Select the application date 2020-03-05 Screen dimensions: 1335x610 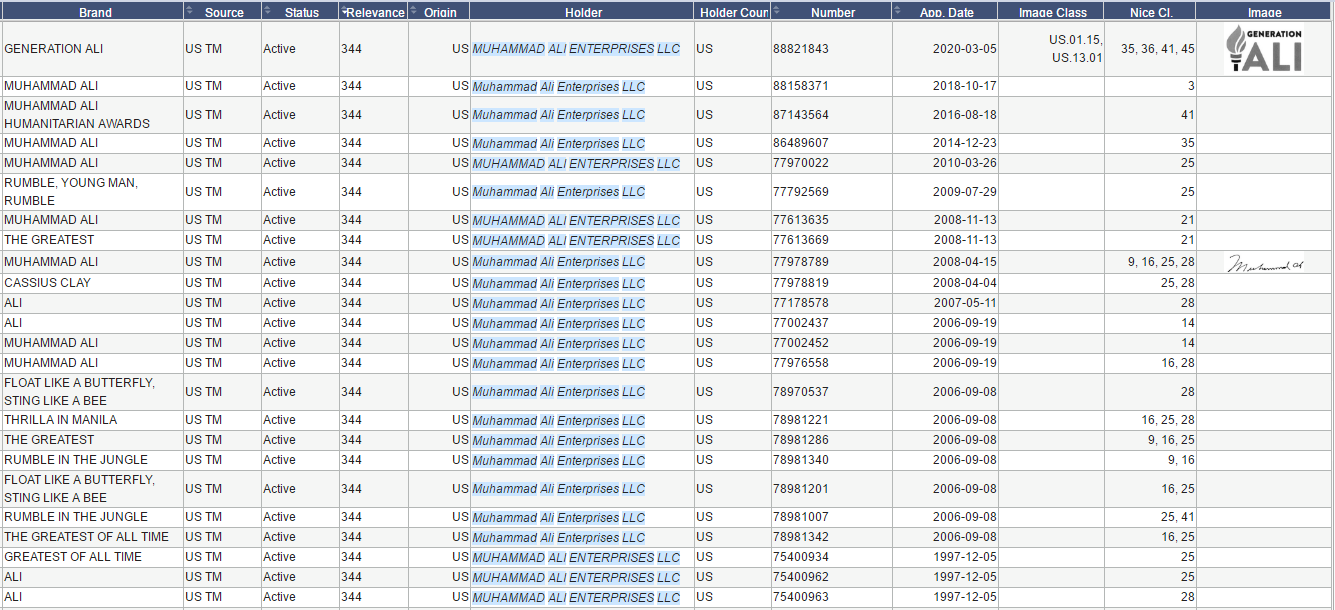(x=965, y=49)
